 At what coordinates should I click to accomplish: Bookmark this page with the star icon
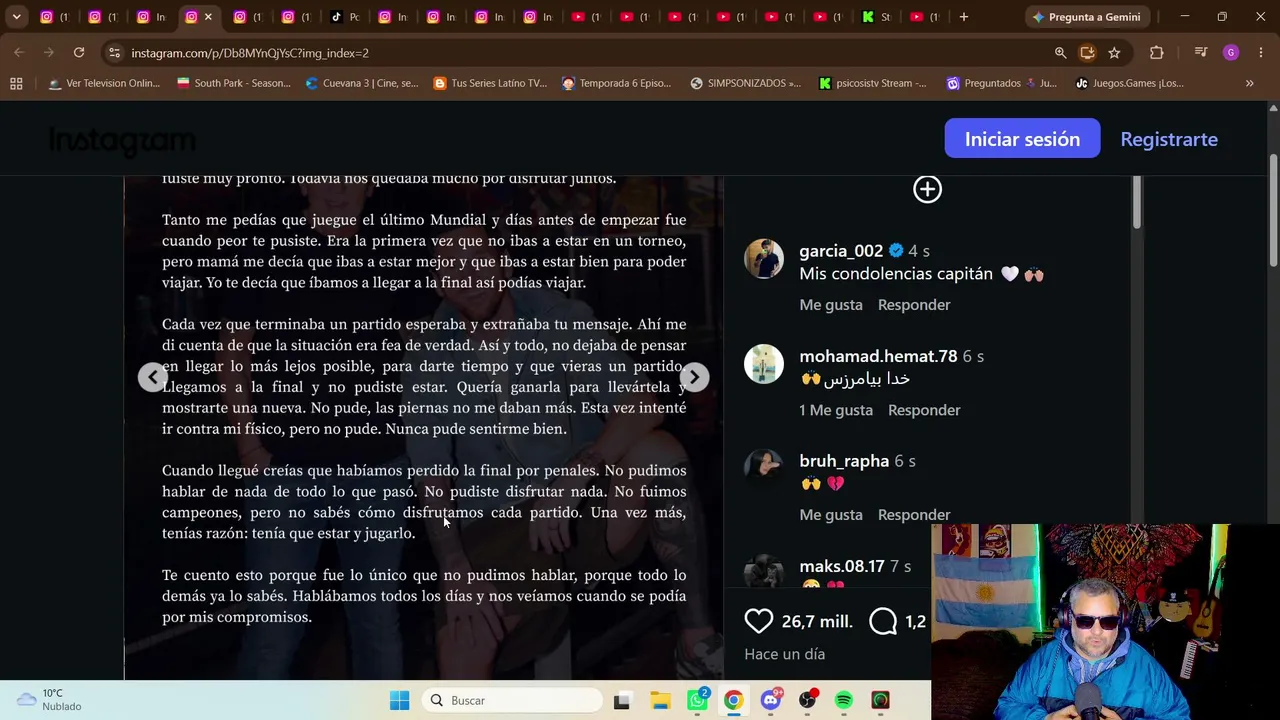tap(1114, 52)
